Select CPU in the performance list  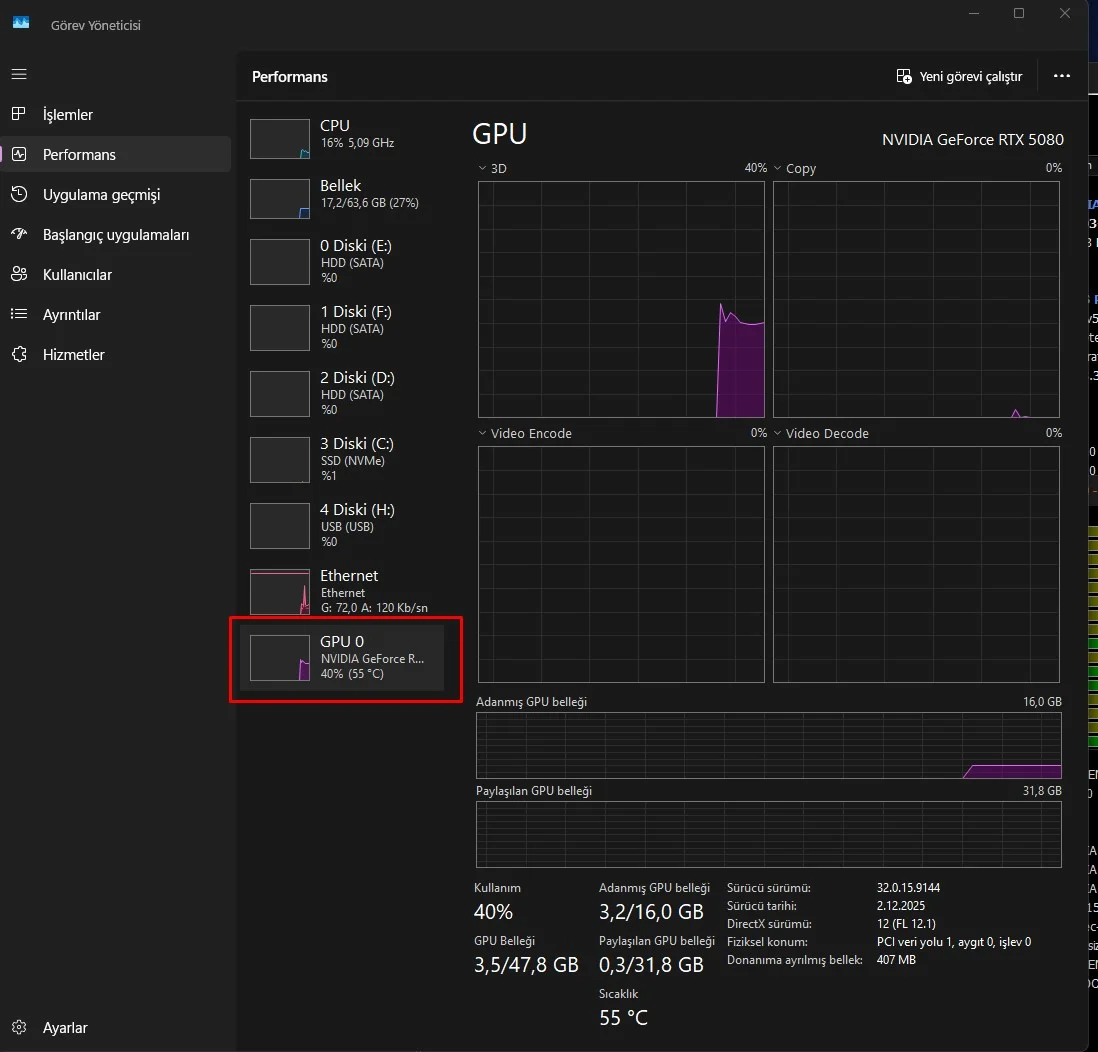(340, 138)
